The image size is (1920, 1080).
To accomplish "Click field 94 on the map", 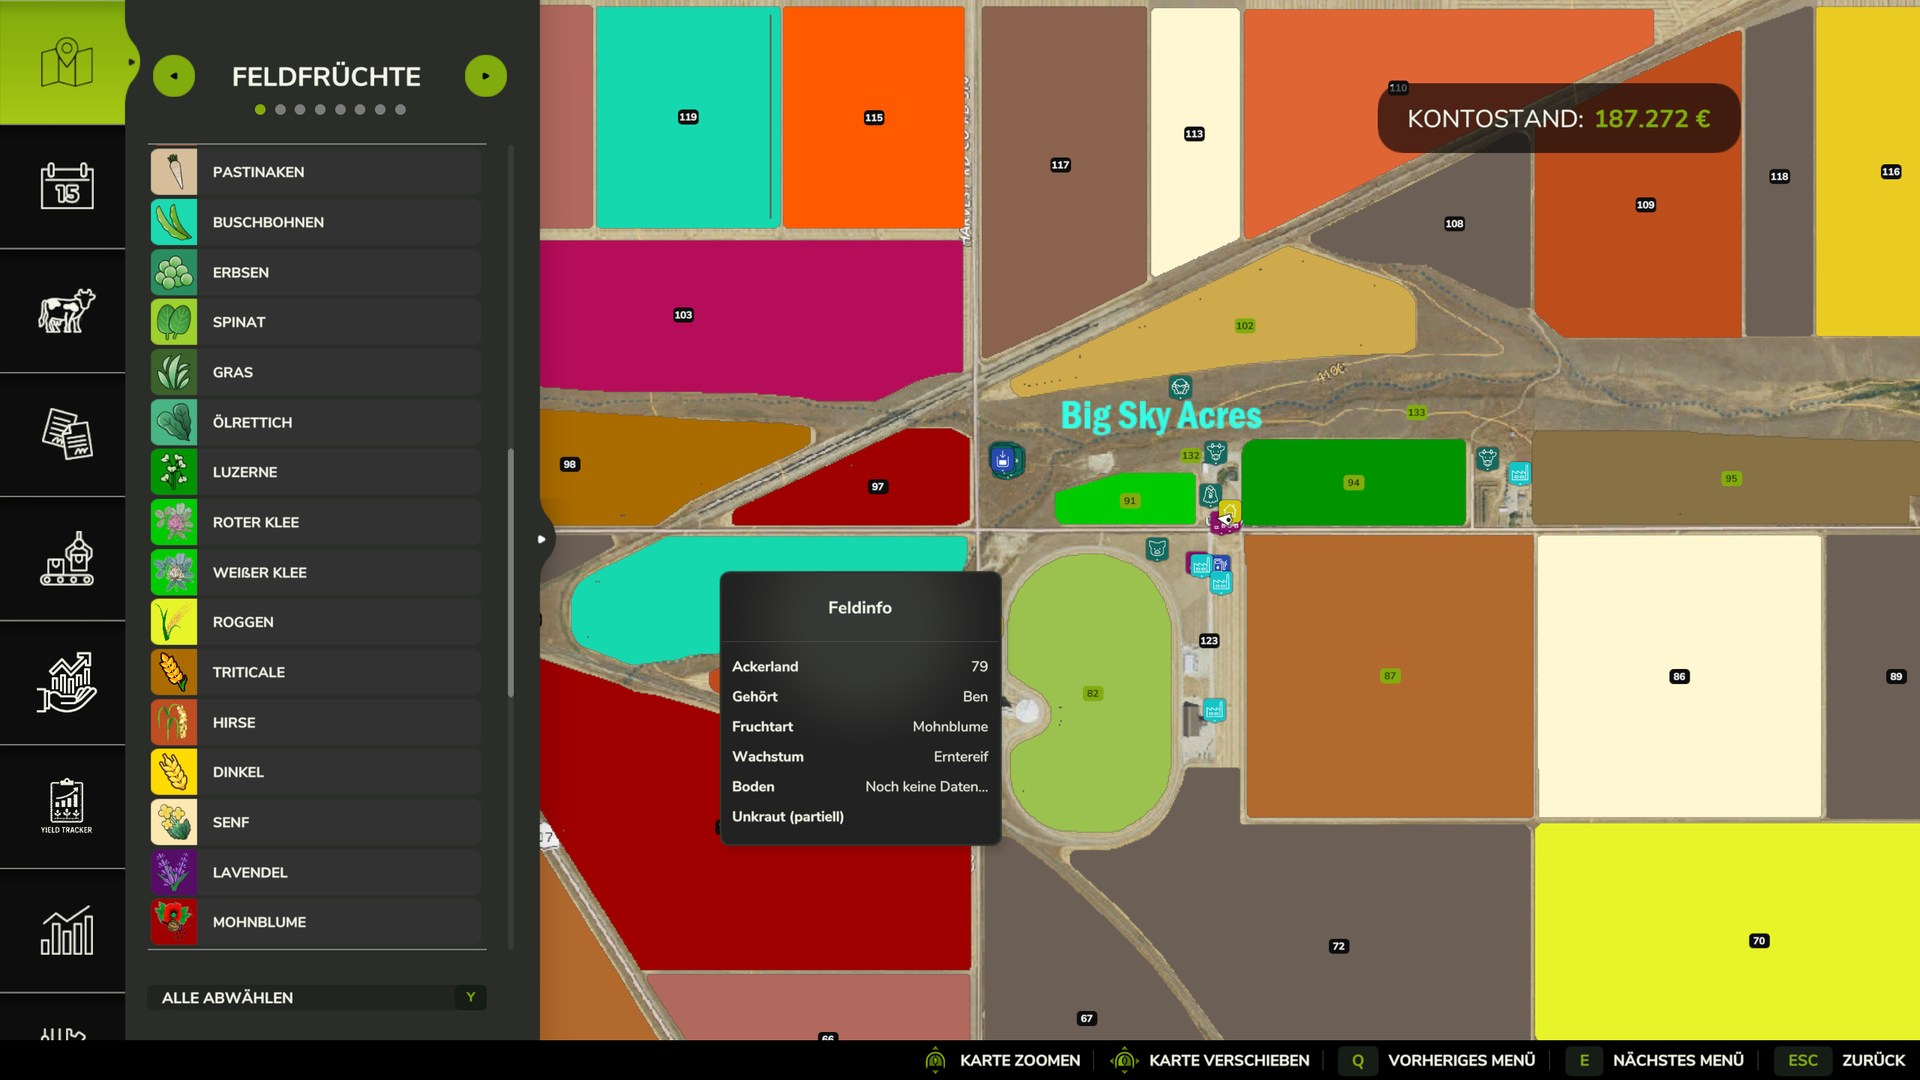I will pos(1353,483).
